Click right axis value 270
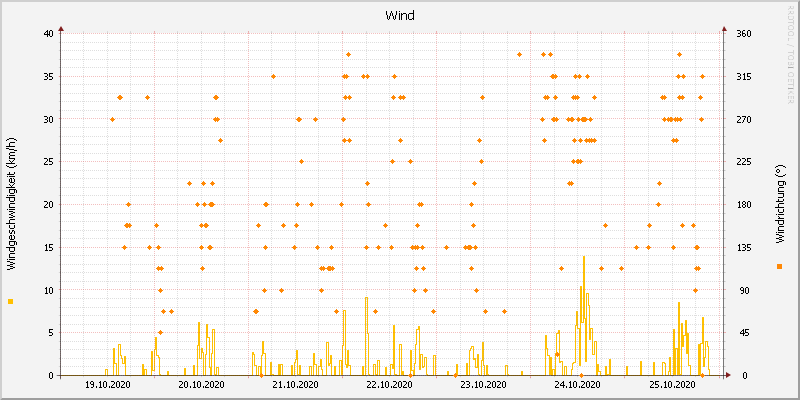The image size is (800, 400). (744, 119)
